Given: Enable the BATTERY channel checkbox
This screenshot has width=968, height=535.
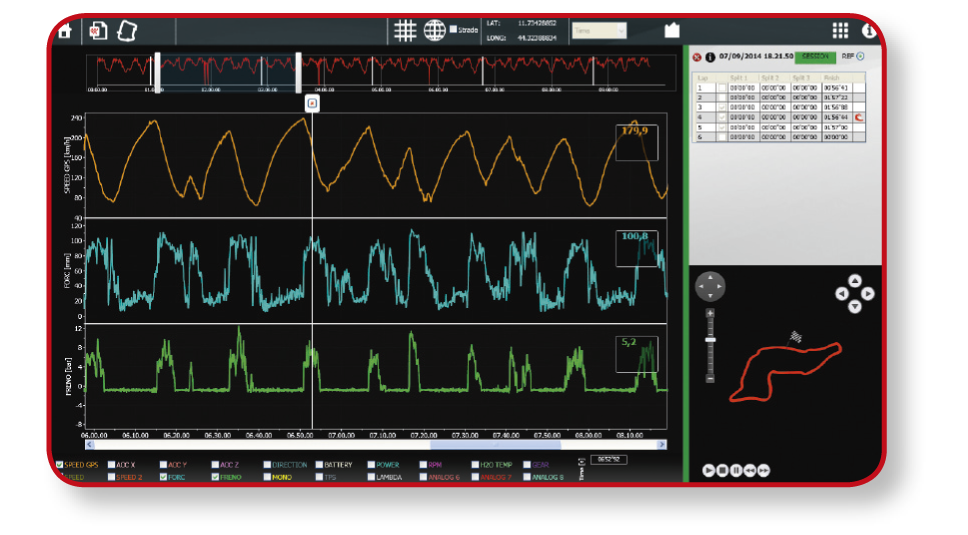Looking at the screenshot, I should point(319,465).
